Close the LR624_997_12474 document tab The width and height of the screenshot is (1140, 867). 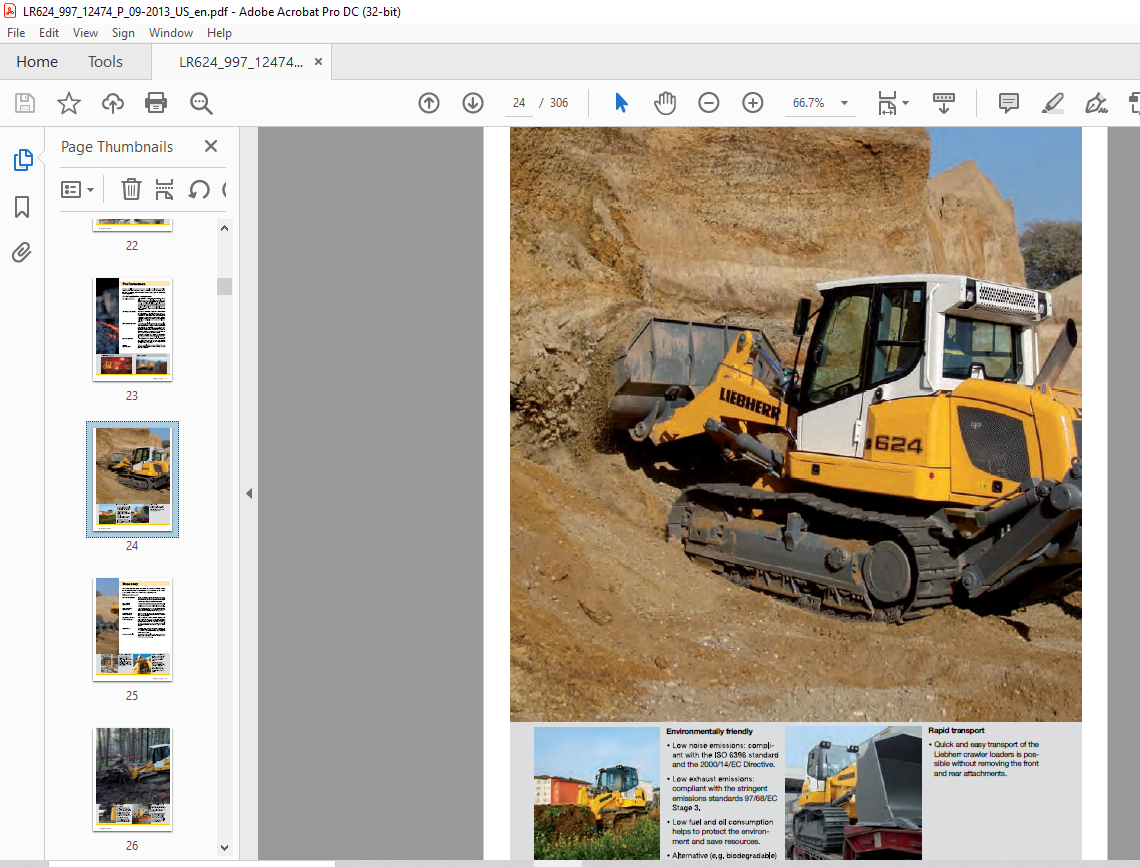click(318, 62)
